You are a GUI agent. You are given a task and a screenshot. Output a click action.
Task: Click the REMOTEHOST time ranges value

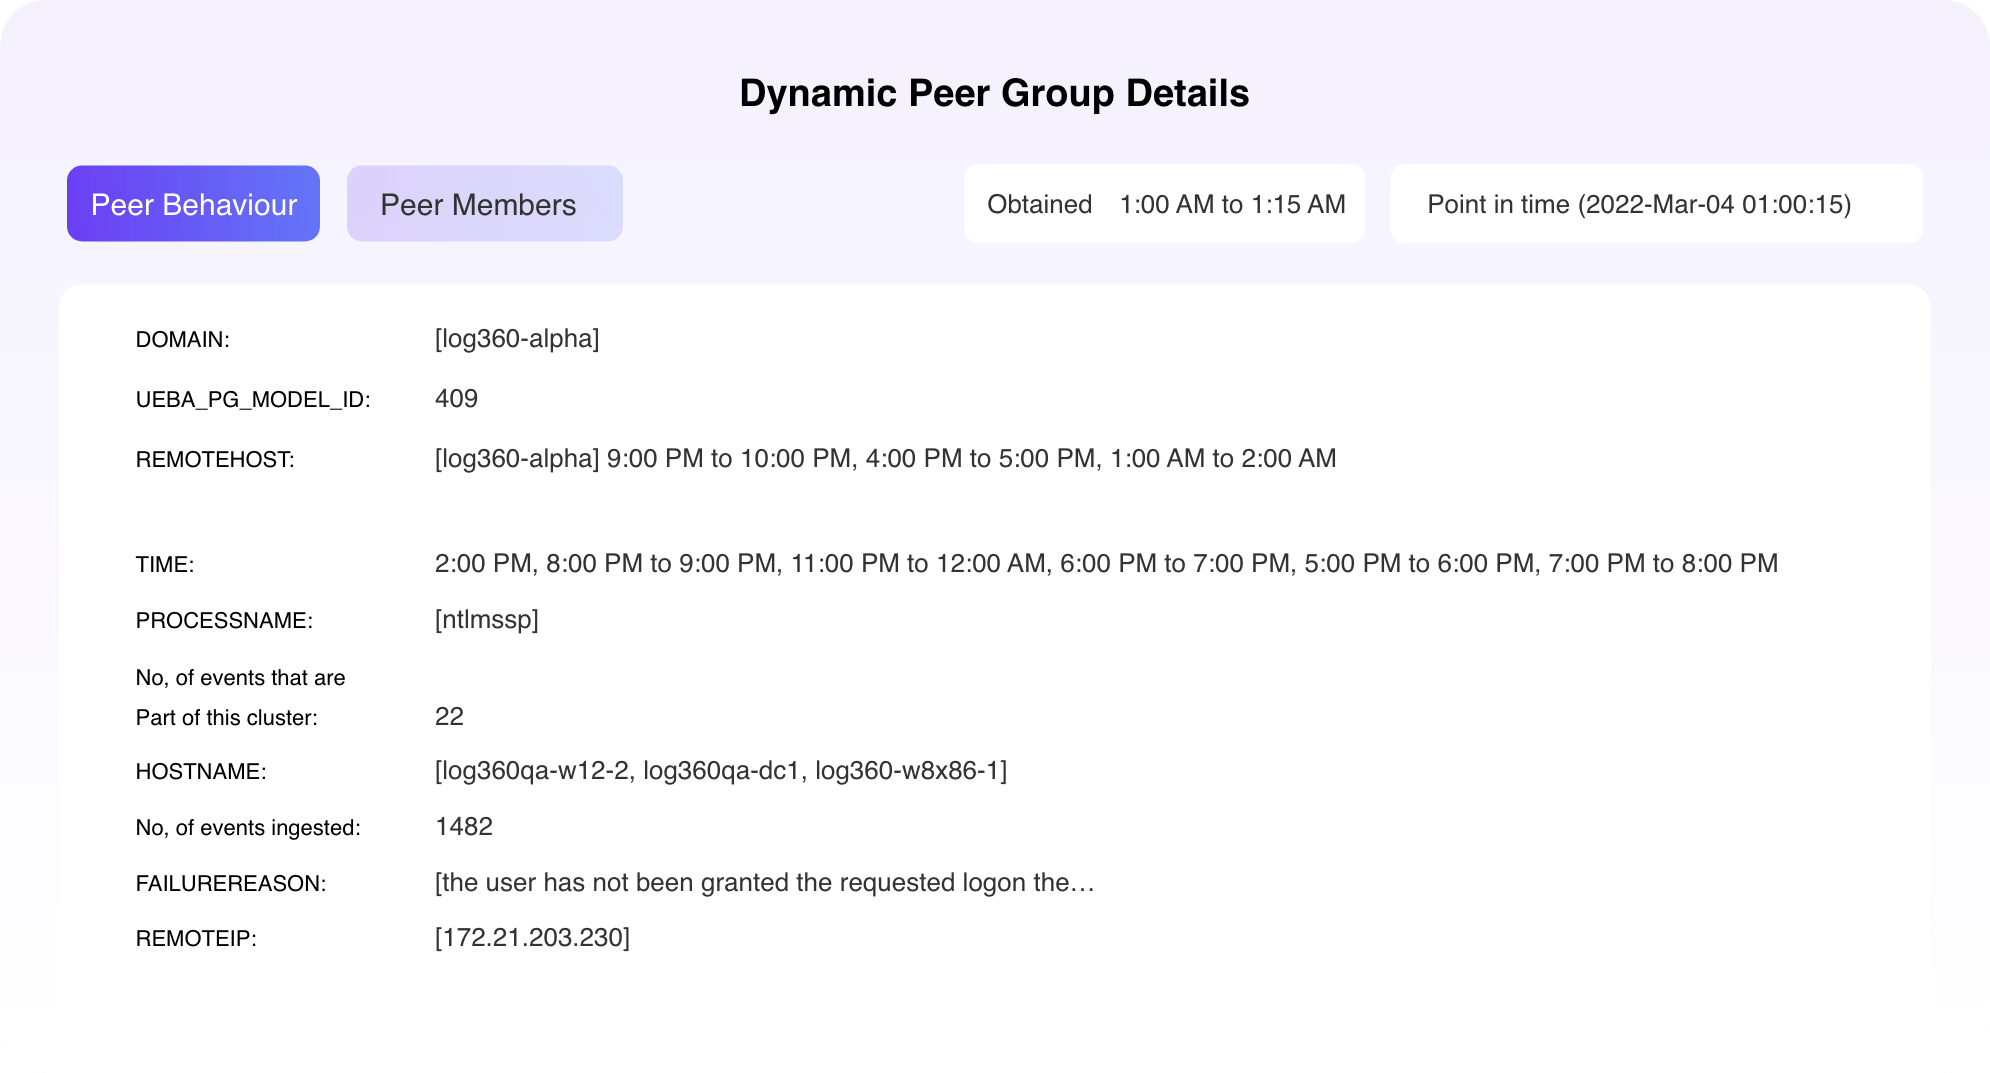click(x=884, y=458)
